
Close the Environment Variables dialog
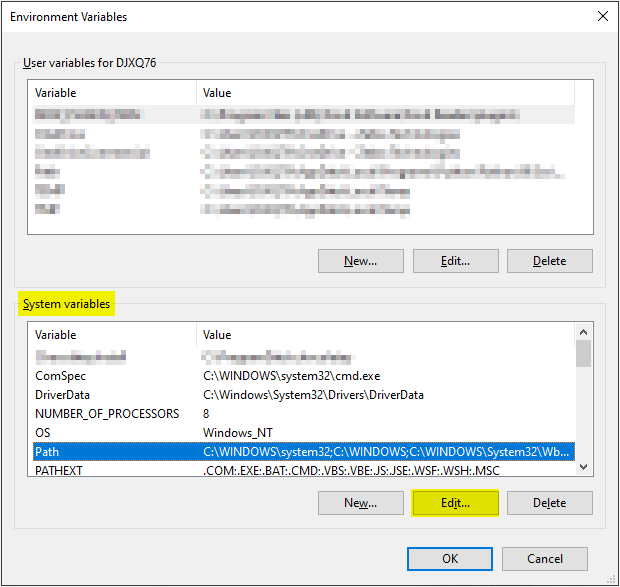click(601, 16)
